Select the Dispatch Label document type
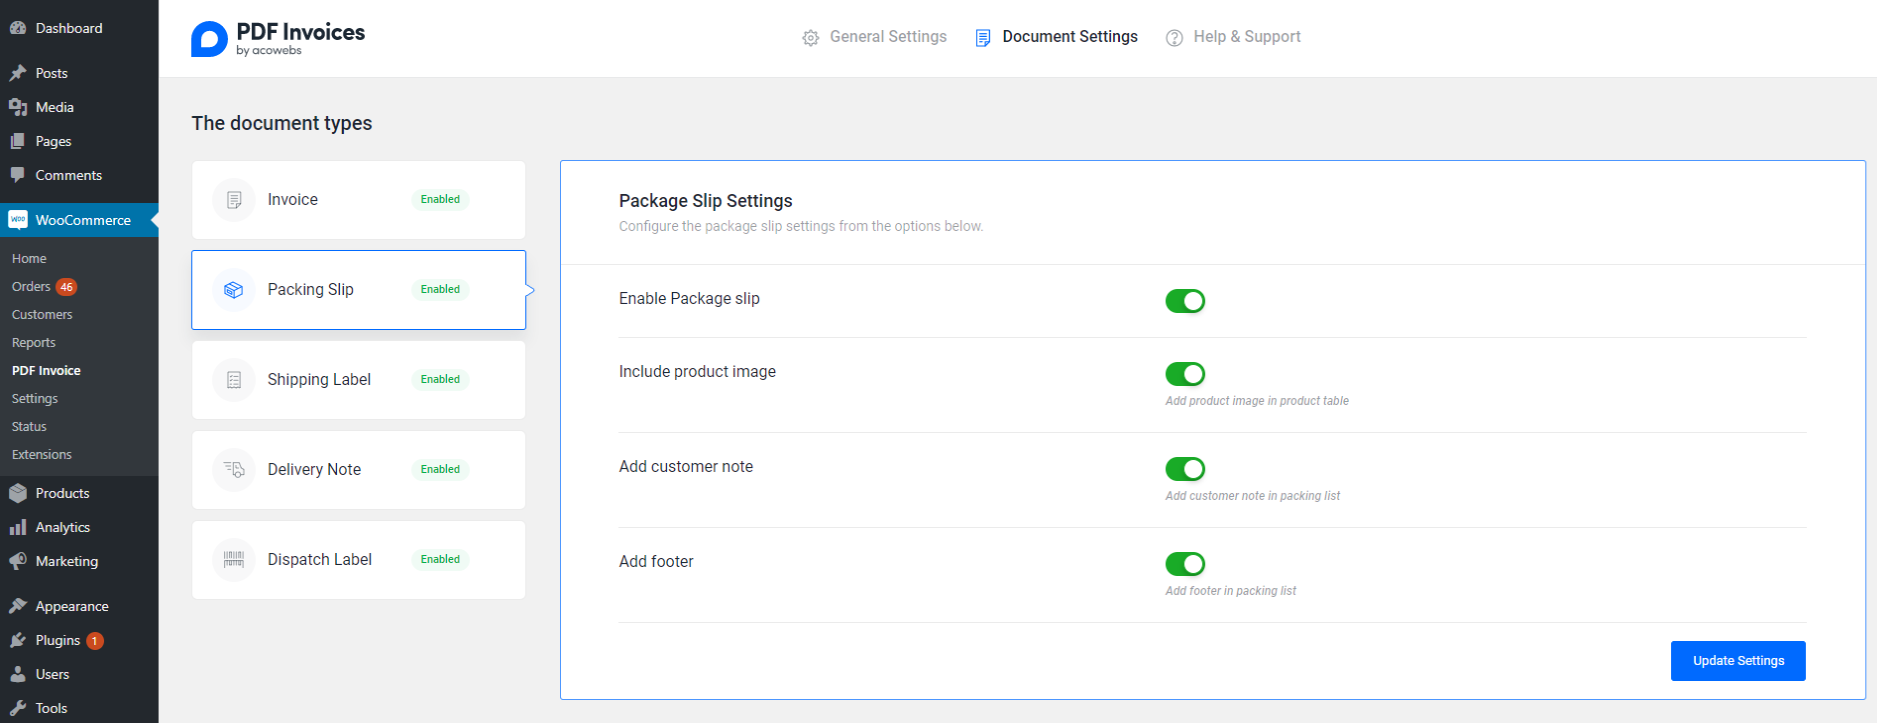The height and width of the screenshot is (723, 1877). (x=358, y=560)
